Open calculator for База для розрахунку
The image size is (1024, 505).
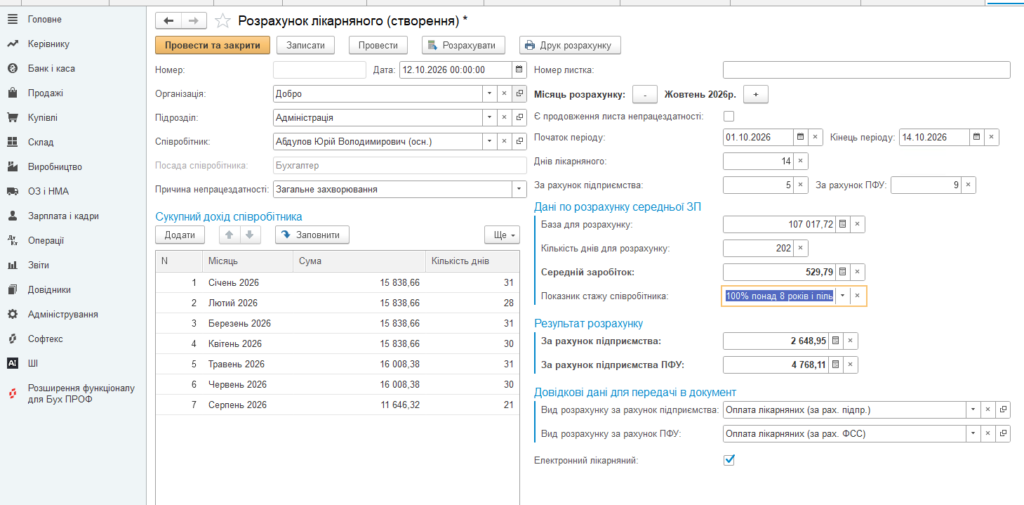click(842, 224)
